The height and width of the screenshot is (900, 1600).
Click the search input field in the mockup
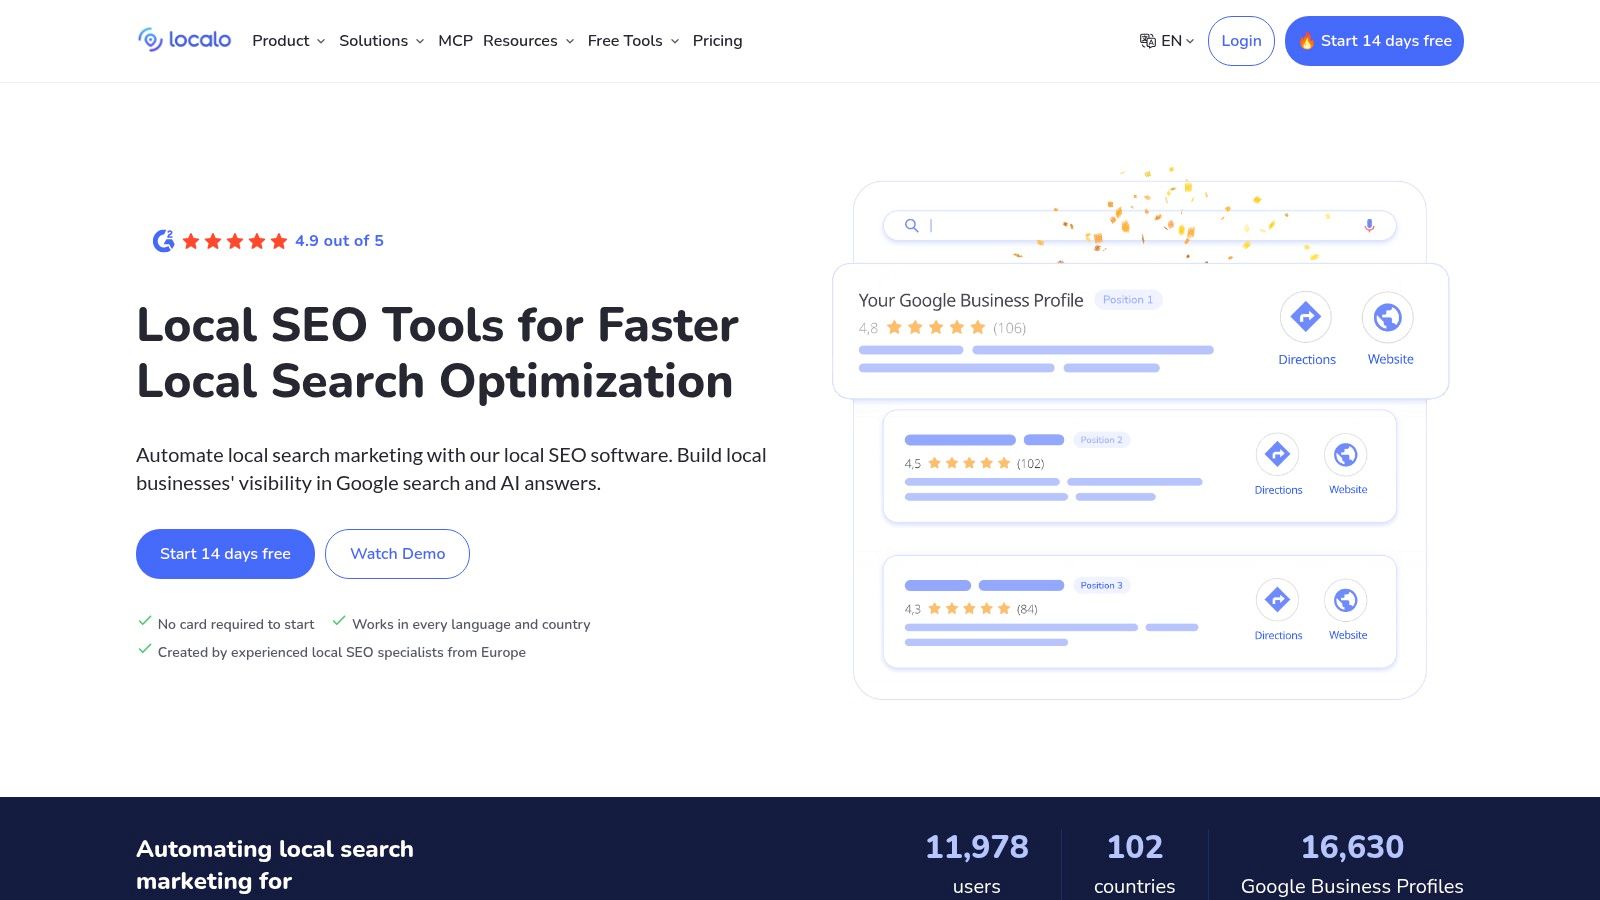click(x=1139, y=226)
